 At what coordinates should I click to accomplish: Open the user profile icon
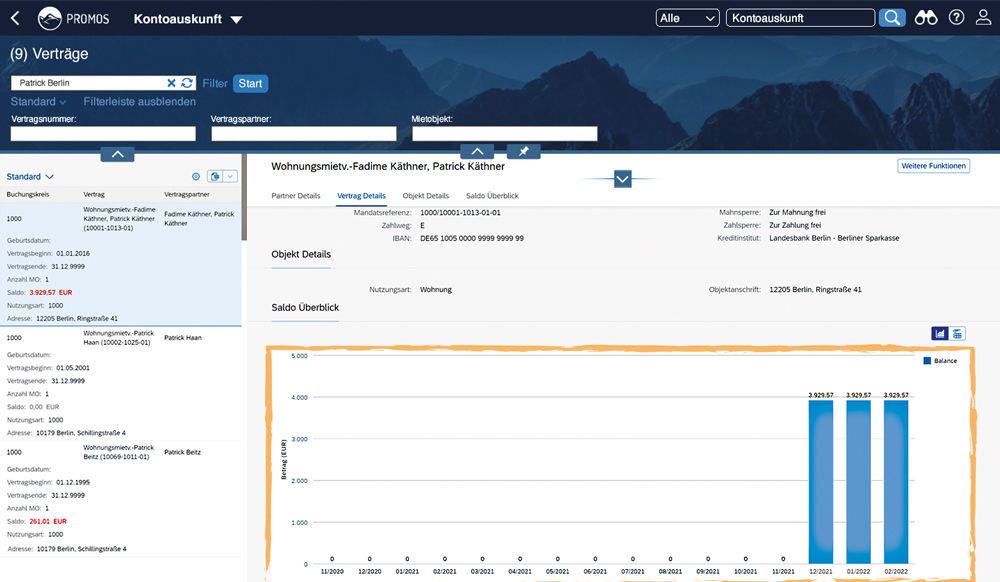coord(984,18)
